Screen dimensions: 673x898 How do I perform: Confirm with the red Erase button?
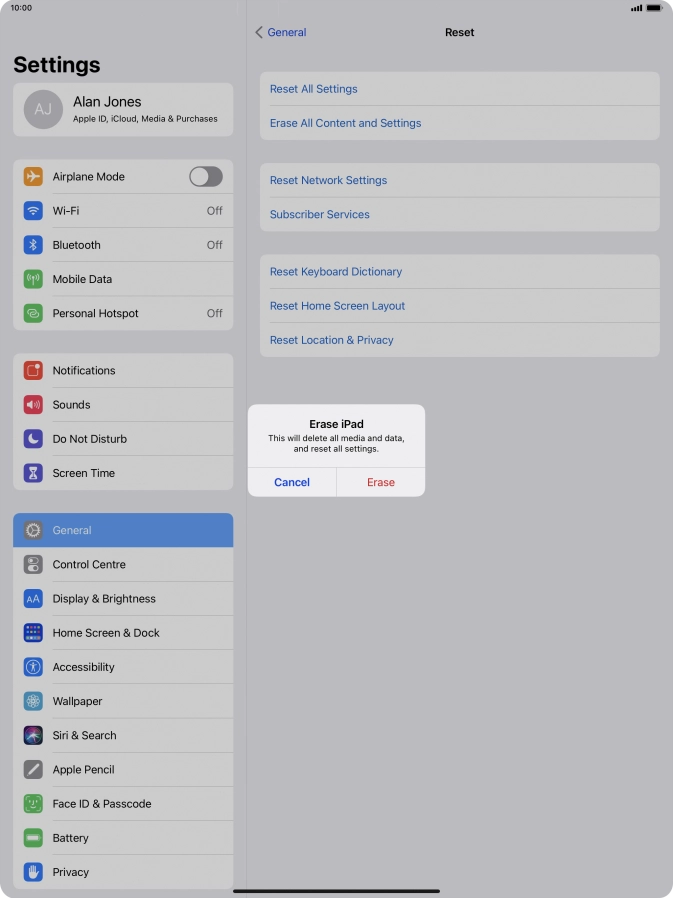click(381, 482)
